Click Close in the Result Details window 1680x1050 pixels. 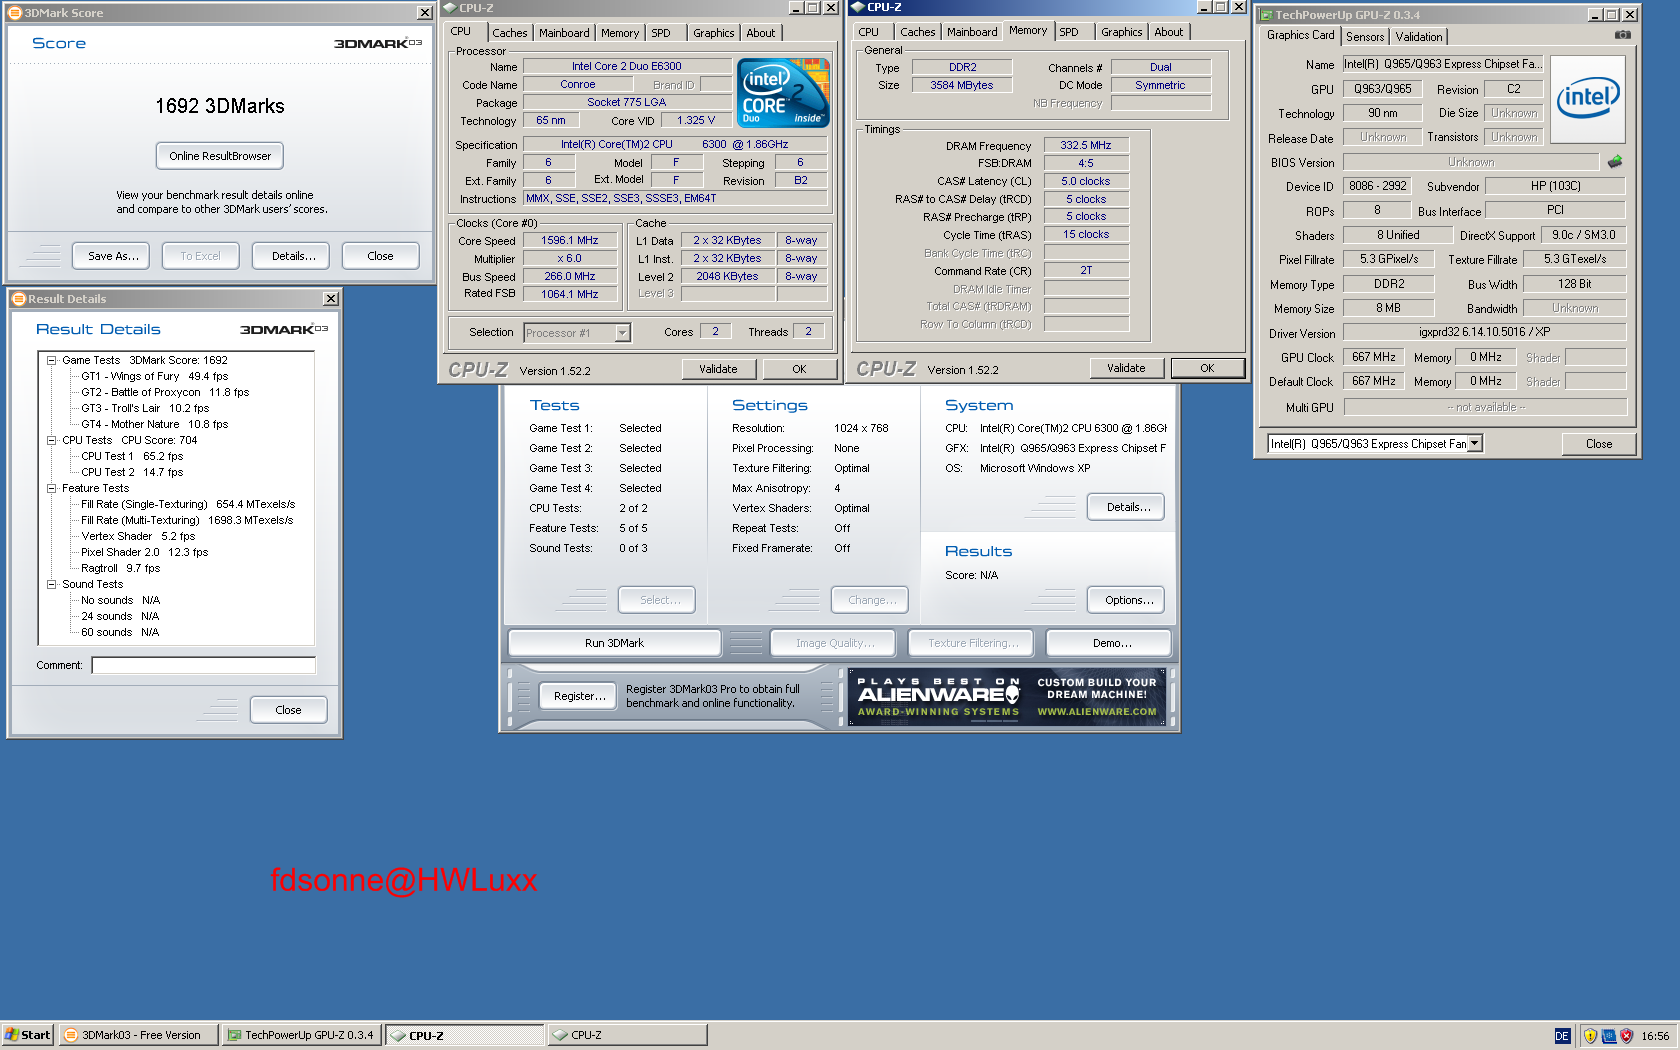click(x=288, y=710)
